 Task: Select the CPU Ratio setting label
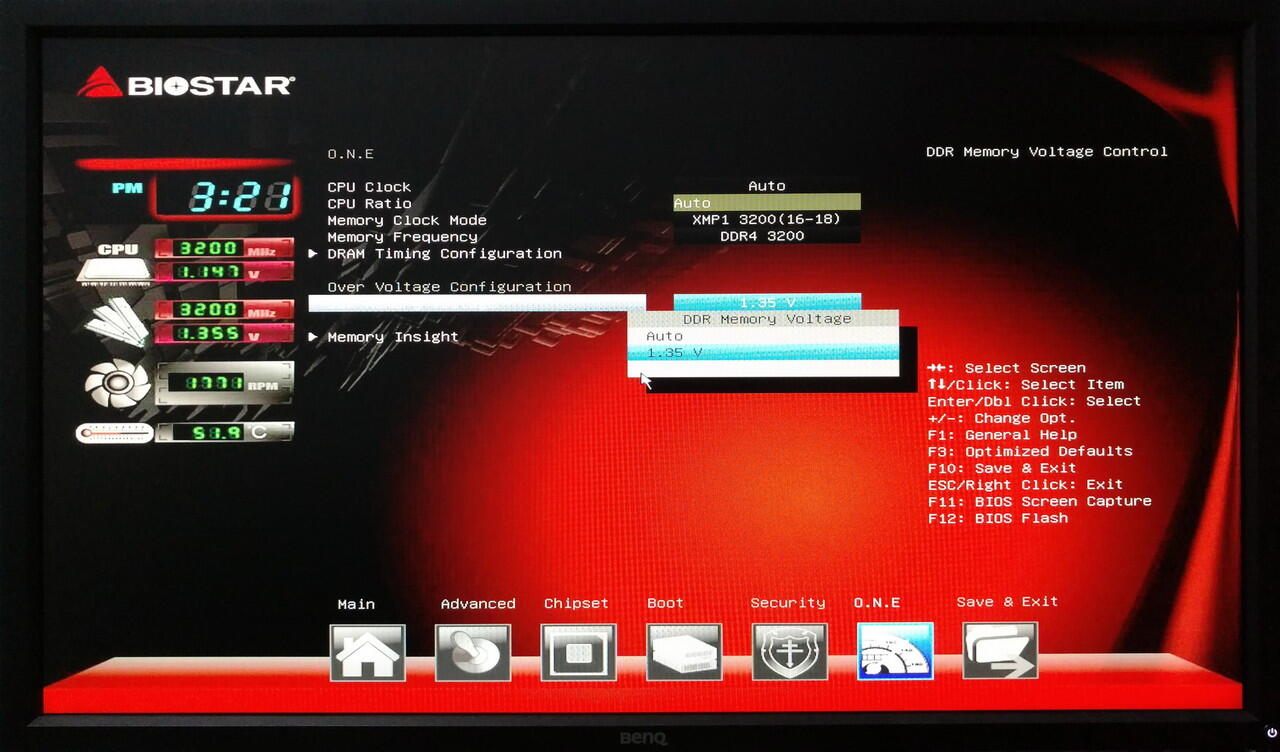tap(369, 203)
